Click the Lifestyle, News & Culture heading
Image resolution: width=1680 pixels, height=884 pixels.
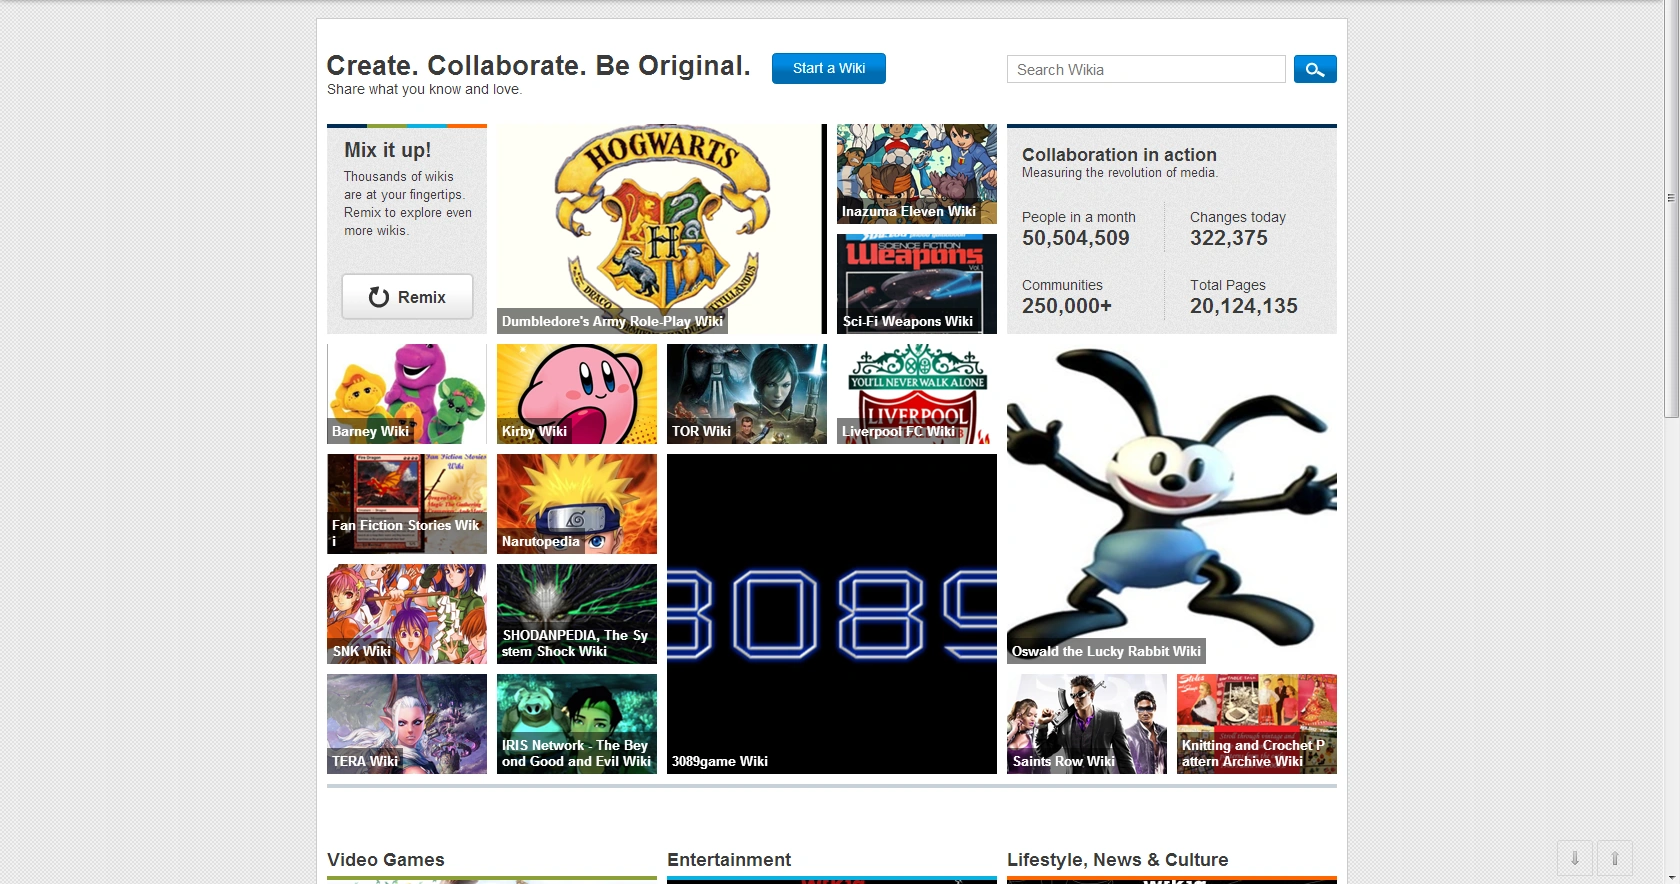[x=1118, y=860]
